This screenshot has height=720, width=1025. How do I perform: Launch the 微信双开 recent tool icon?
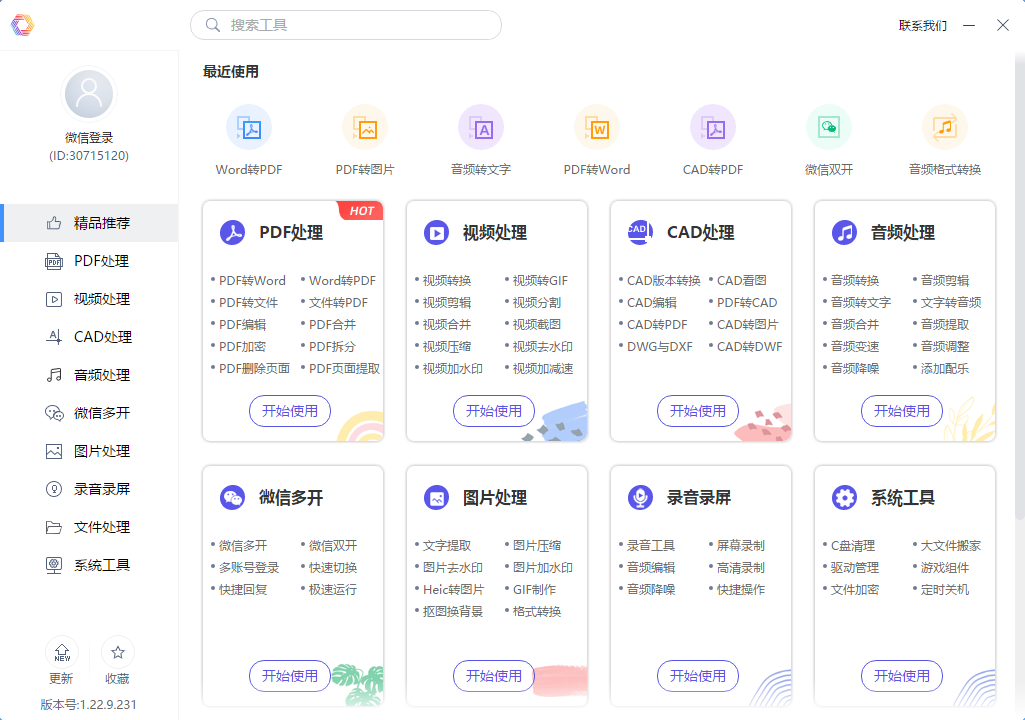tap(829, 128)
